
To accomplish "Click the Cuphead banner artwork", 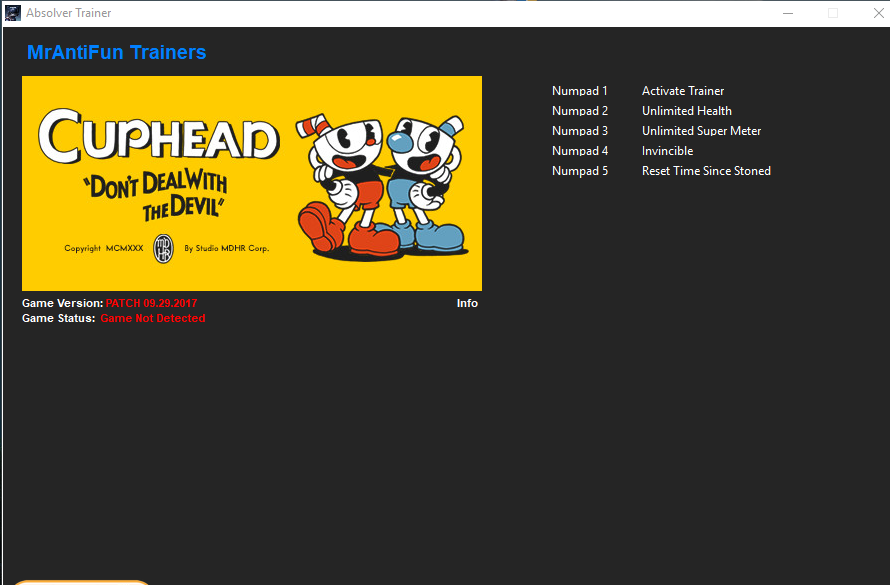I will pos(251,183).
